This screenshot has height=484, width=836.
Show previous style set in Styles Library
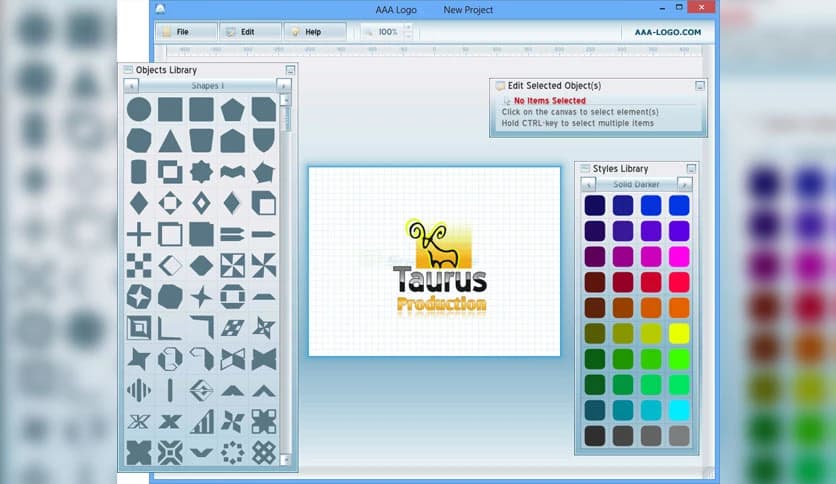click(x=588, y=184)
